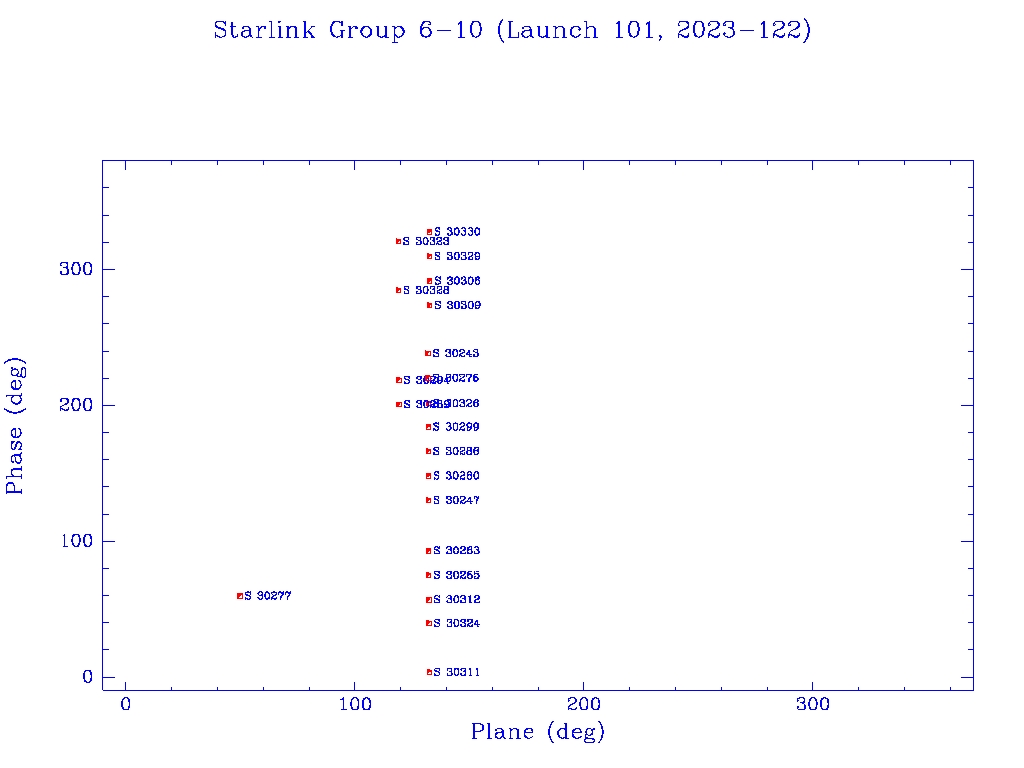
Task: Select the red marker for S 30299
Action: point(429,427)
